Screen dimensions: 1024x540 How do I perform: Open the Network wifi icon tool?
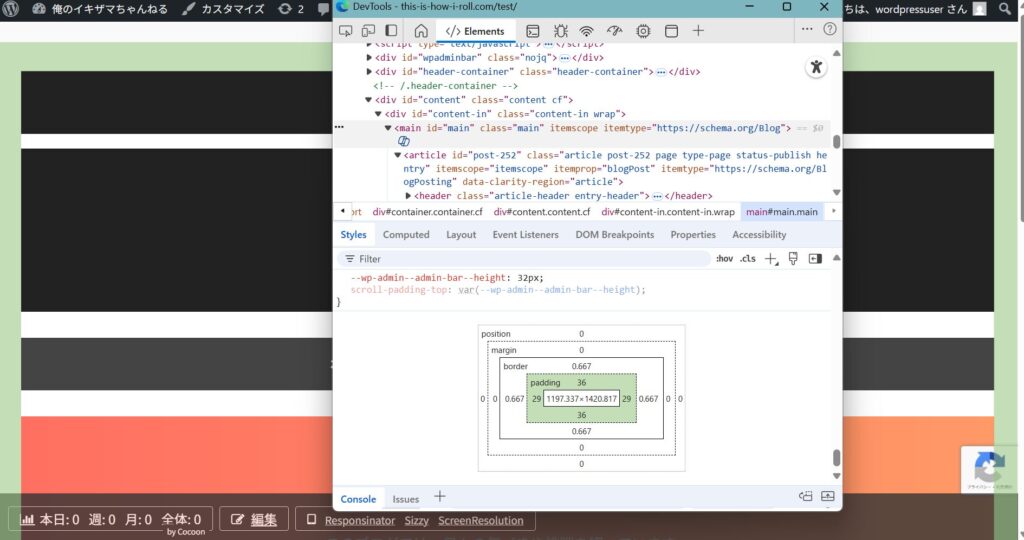[x=587, y=31]
